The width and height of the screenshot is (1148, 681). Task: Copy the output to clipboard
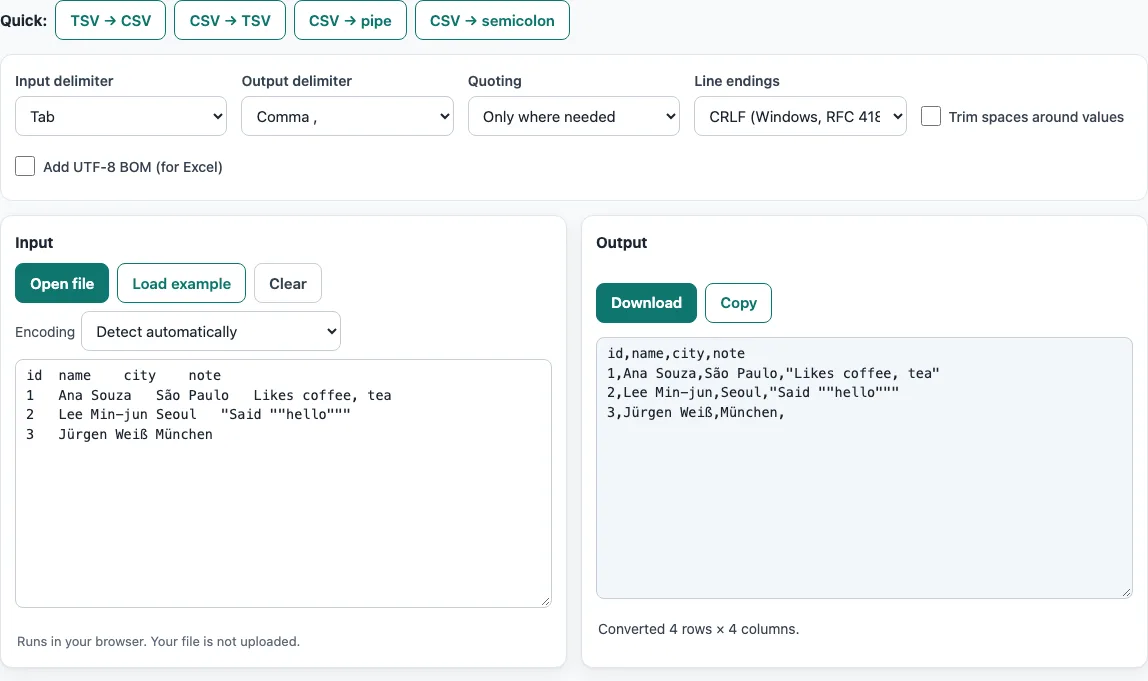pyautogui.click(x=738, y=302)
